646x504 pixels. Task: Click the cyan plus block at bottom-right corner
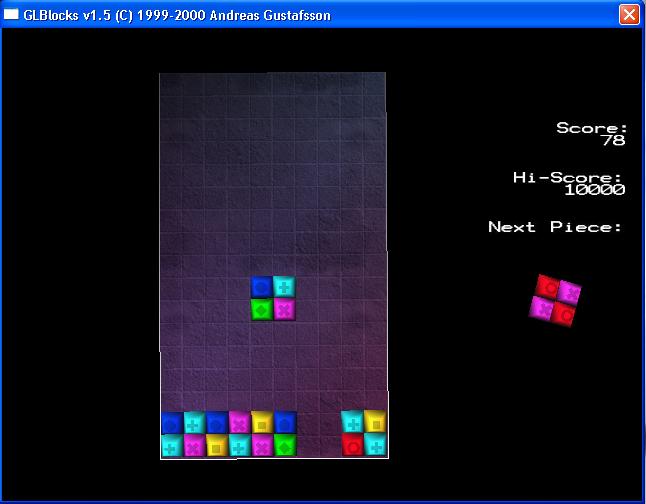[x=375, y=444]
